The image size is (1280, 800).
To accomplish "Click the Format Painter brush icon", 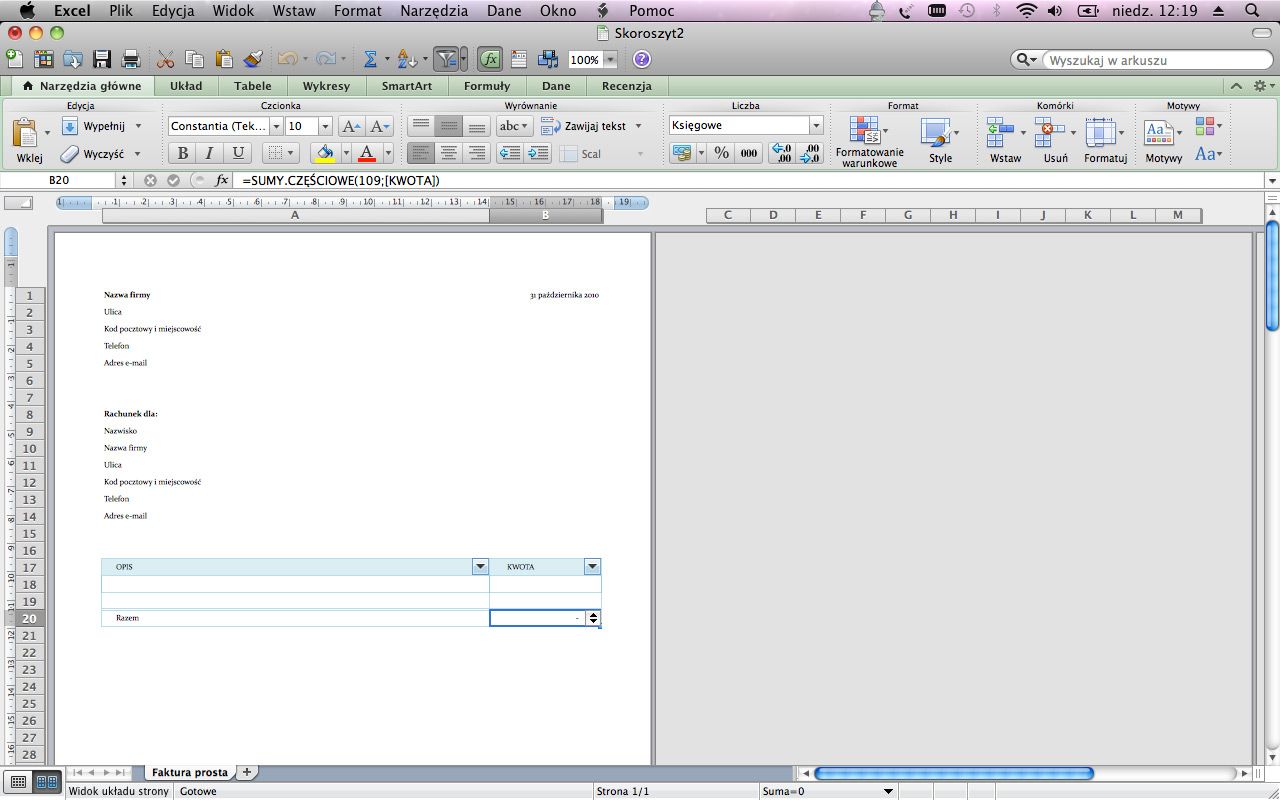I will tap(252, 59).
